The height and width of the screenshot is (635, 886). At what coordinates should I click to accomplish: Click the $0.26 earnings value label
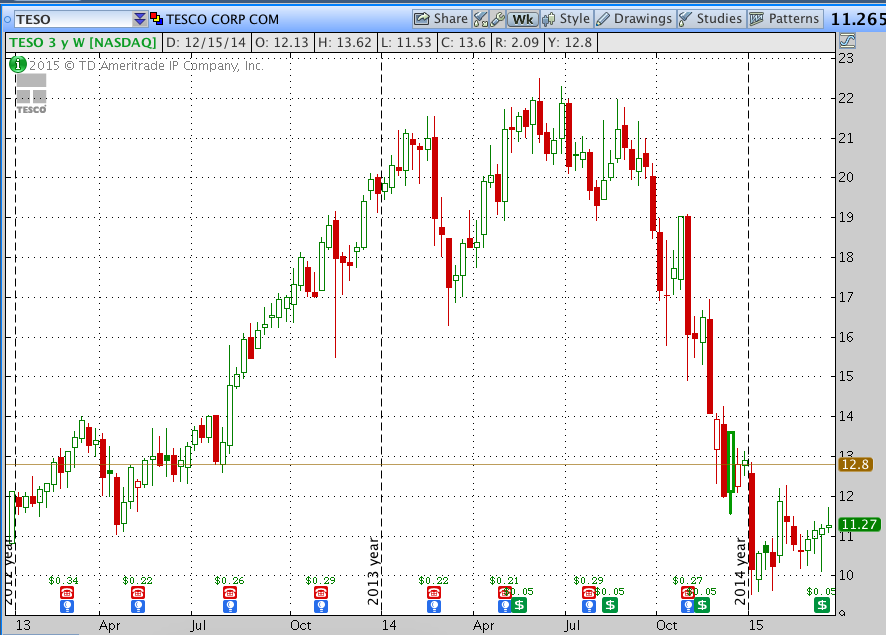click(x=229, y=580)
